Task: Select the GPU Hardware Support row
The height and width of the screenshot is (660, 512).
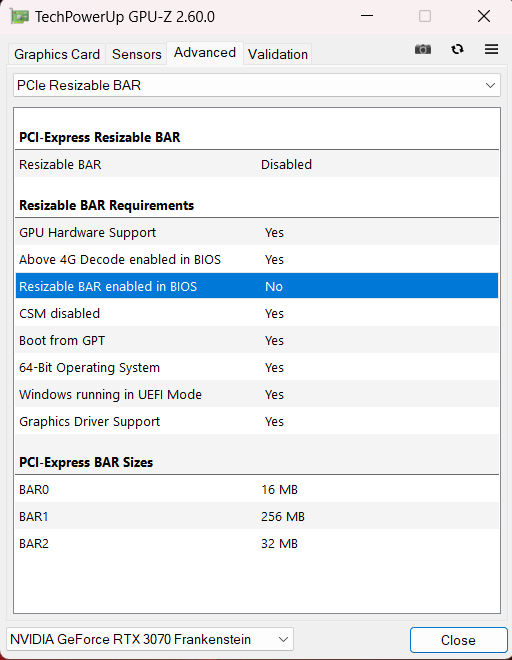Action: pos(257,233)
